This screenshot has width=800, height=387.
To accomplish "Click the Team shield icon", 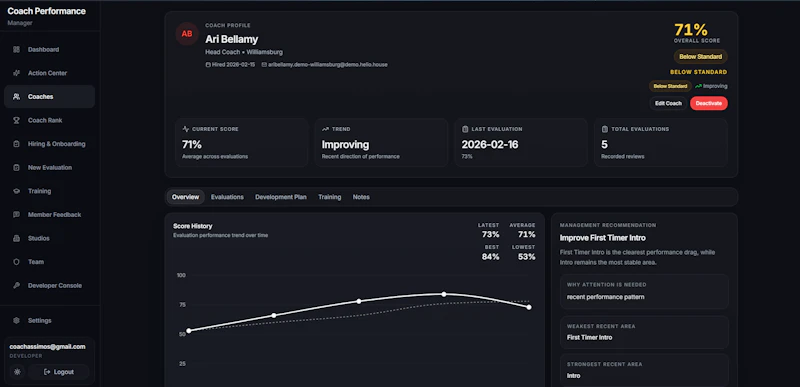I will tap(16, 262).
